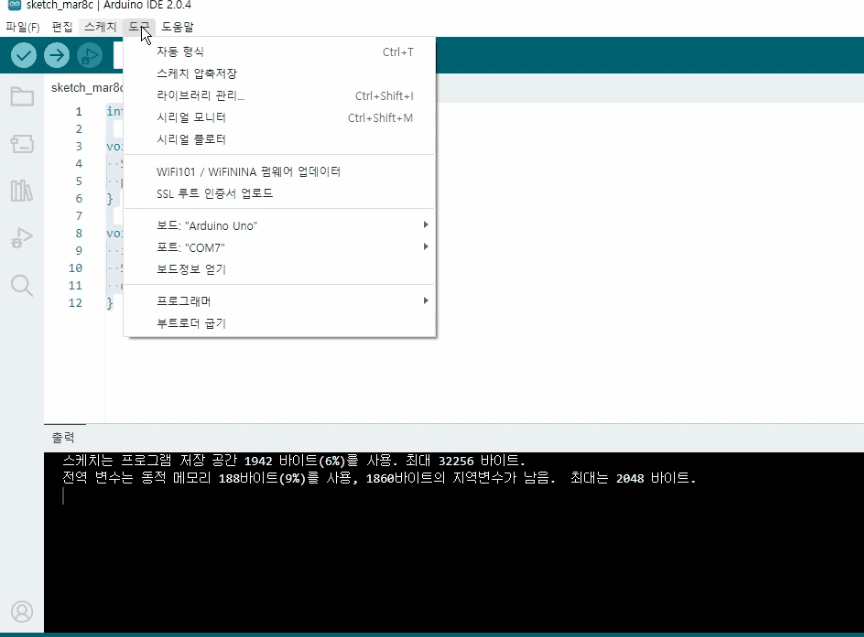Click line number 12 in gutter
Image resolution: width=864 pixels, height=637 pixels.
[75, 303]
